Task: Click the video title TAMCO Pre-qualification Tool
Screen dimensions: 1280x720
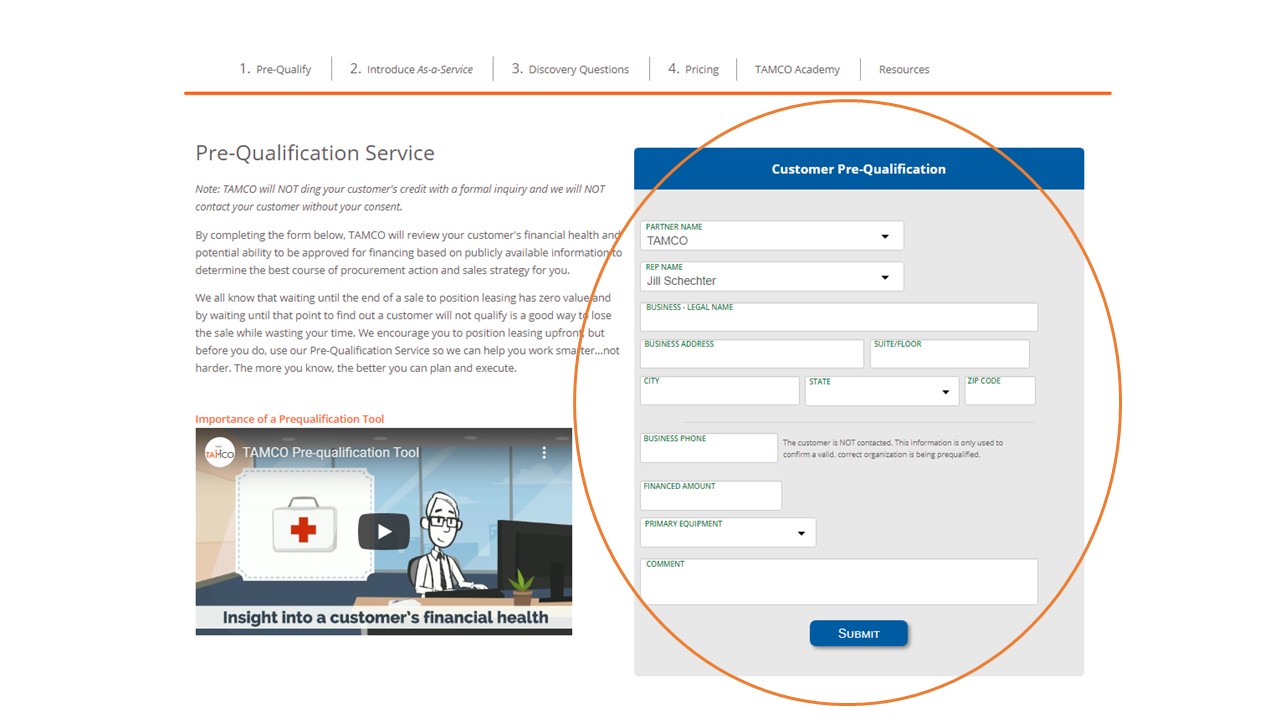Action: pyautogui.click(x=331, y=452)
